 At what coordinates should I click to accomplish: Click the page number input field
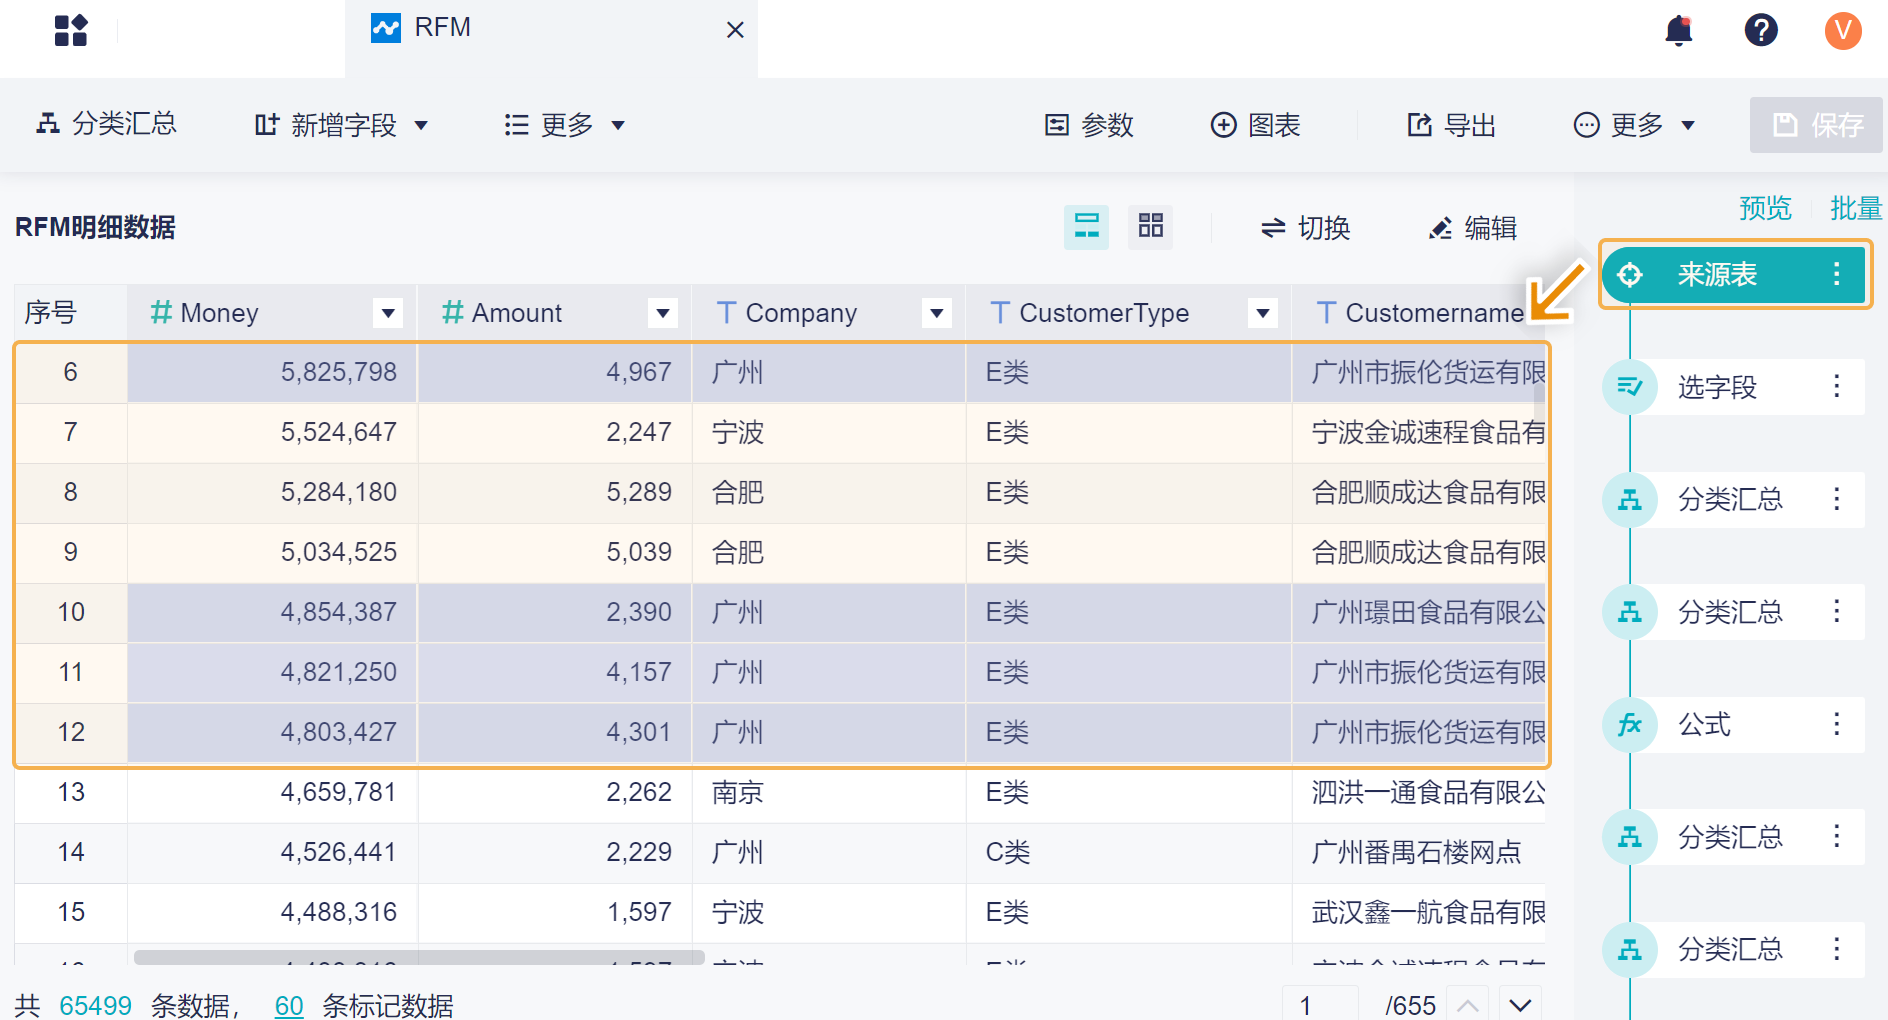tap(1320, 1004)
